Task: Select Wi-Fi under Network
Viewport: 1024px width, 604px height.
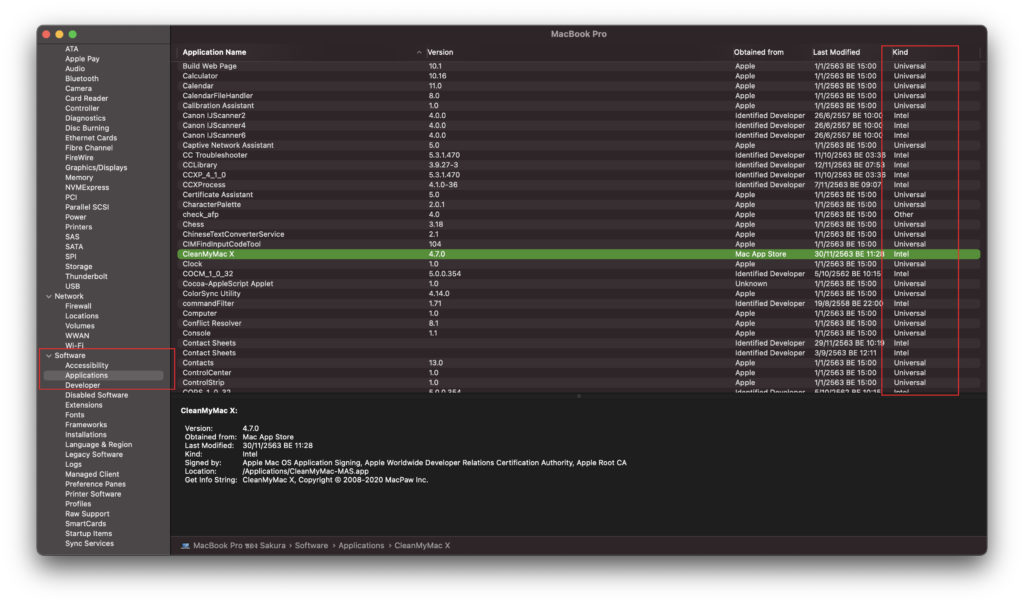Action: [x=75, y=346]
